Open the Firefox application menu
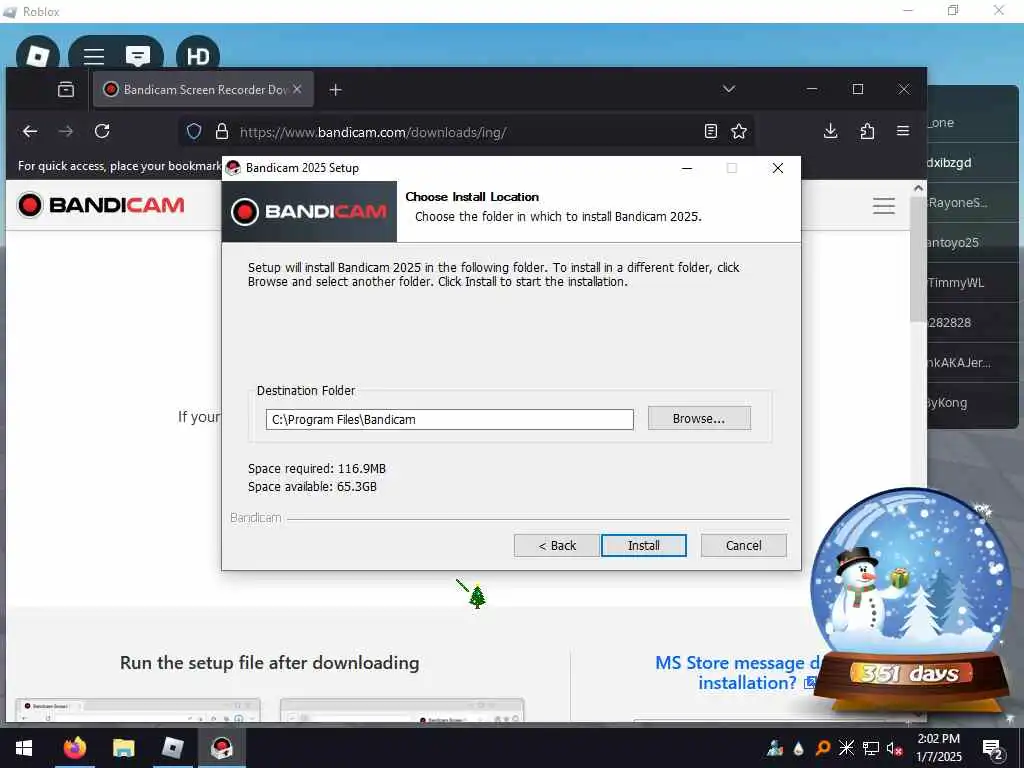Screen dimensions: 1024x768 [903, 131]
